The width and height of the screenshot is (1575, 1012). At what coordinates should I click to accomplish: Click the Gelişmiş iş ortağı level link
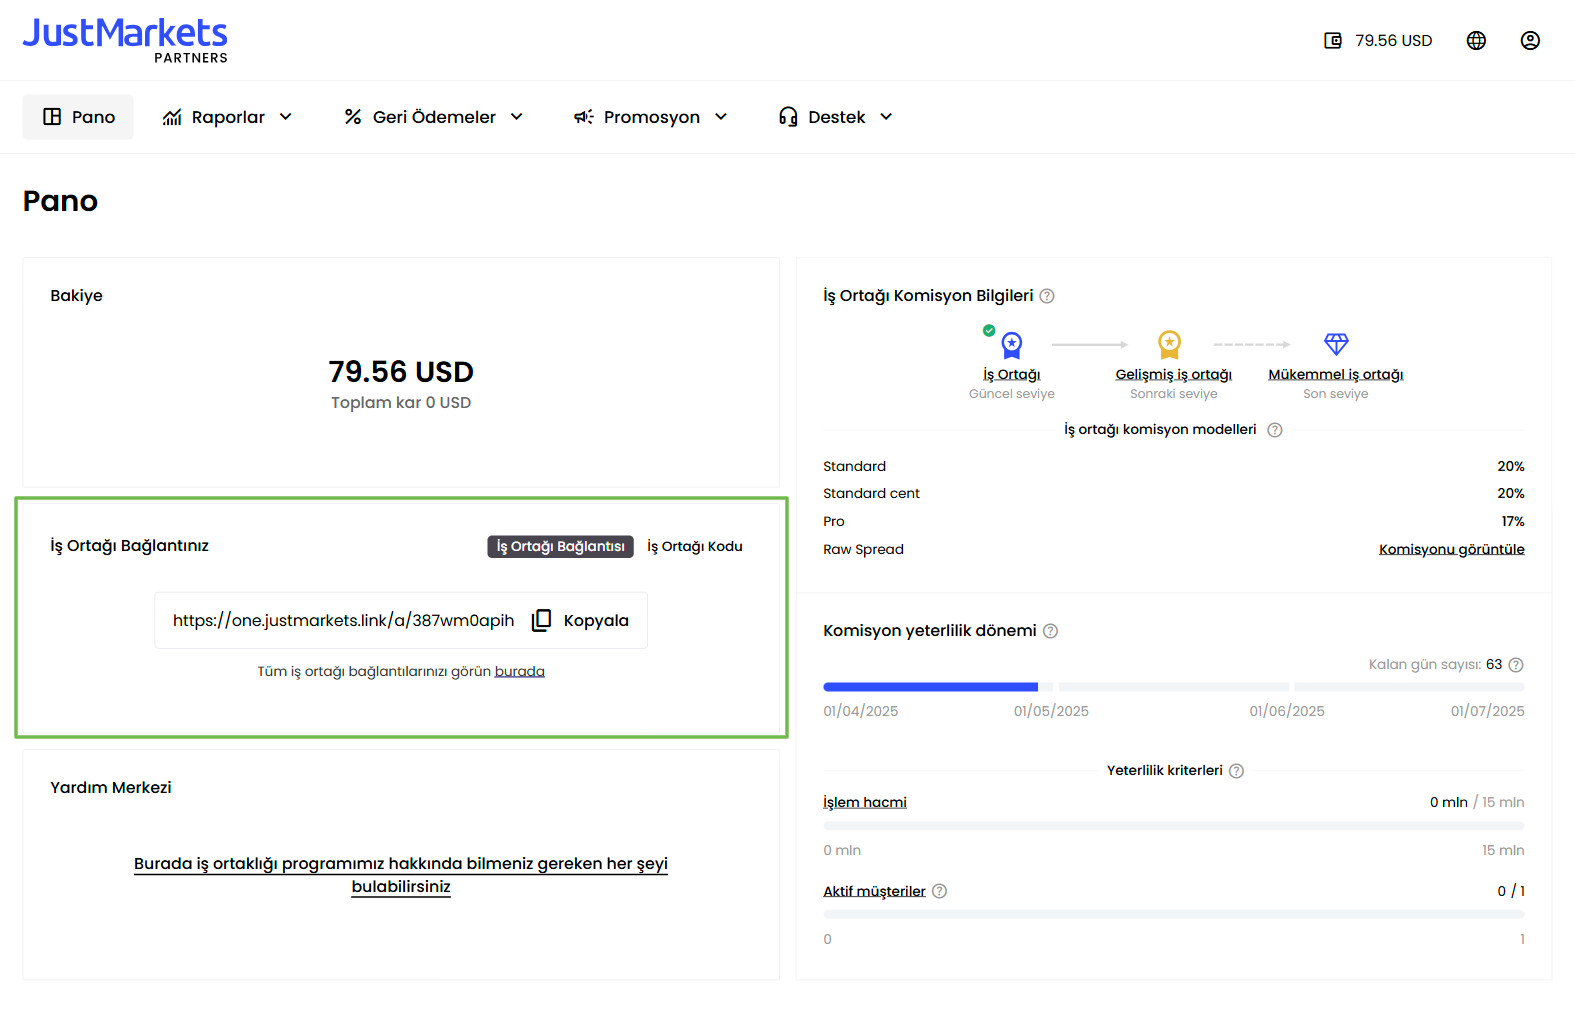tap(1174, 375)
